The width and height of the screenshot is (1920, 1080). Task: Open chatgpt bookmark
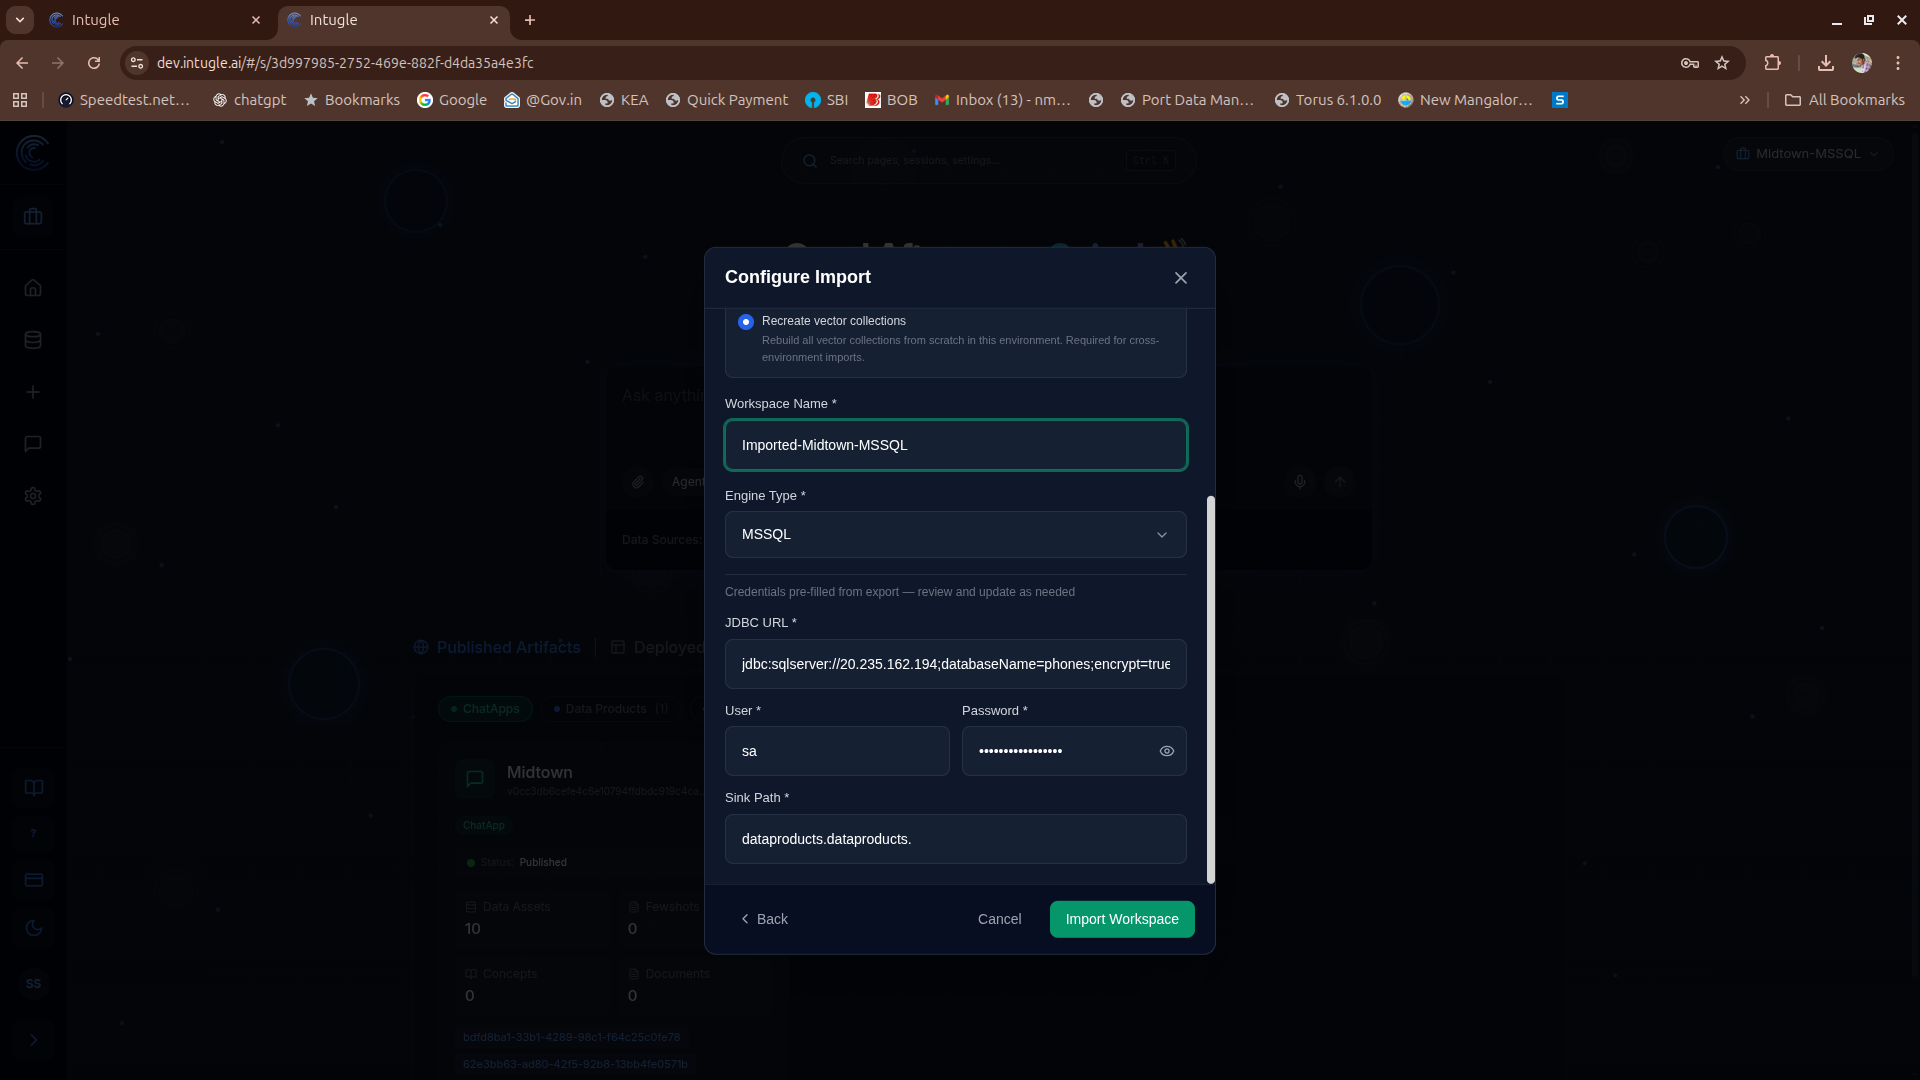point(249,100)
